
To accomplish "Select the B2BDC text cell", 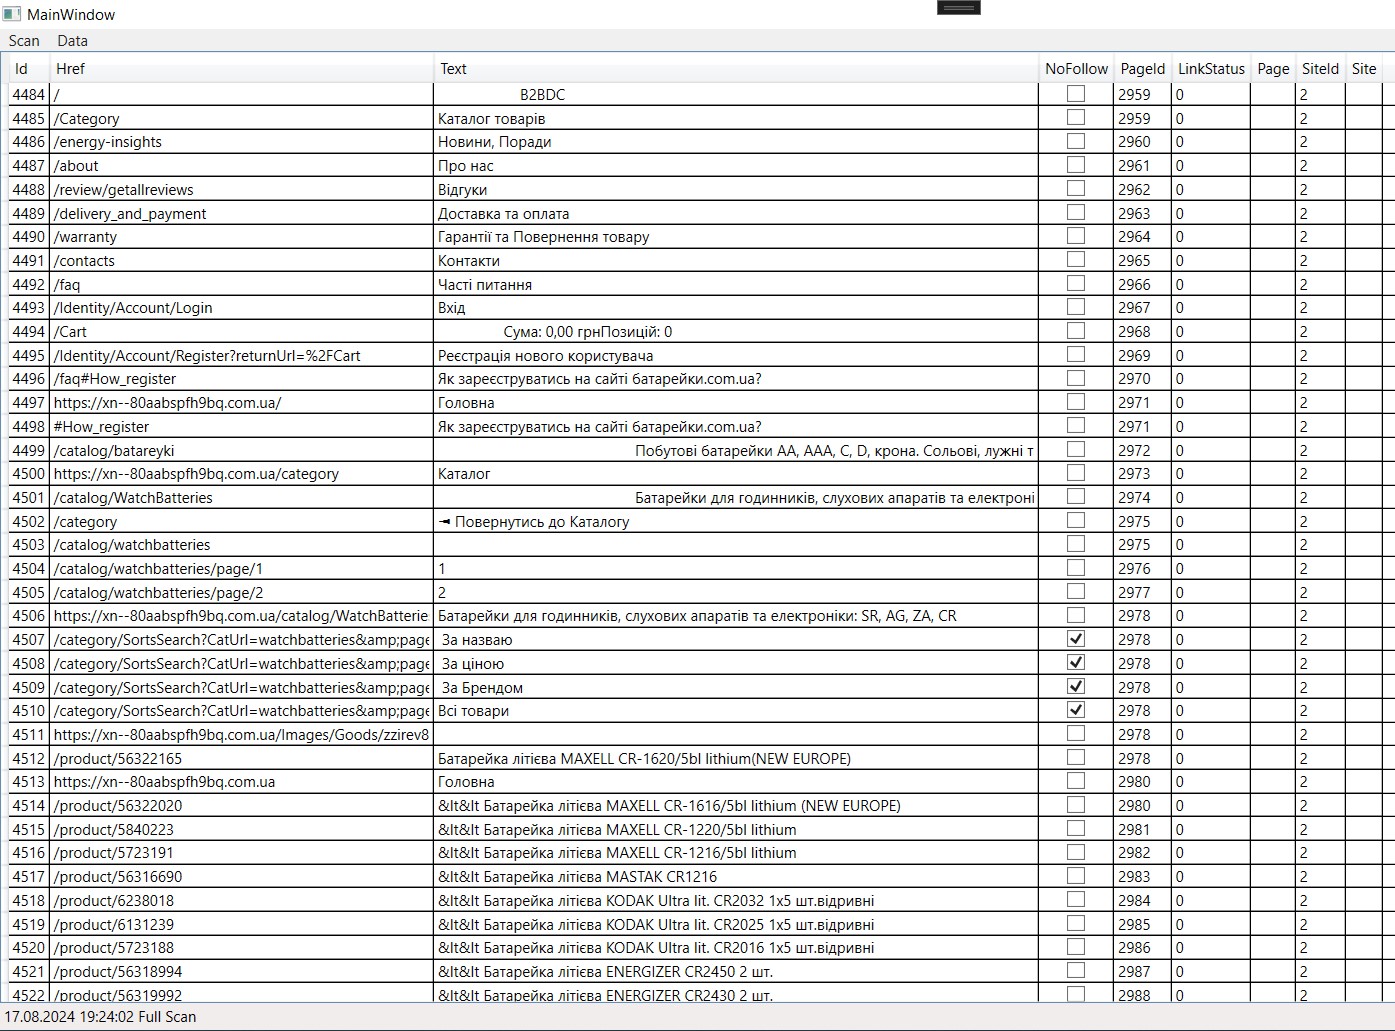I will (x=736, y=94).
